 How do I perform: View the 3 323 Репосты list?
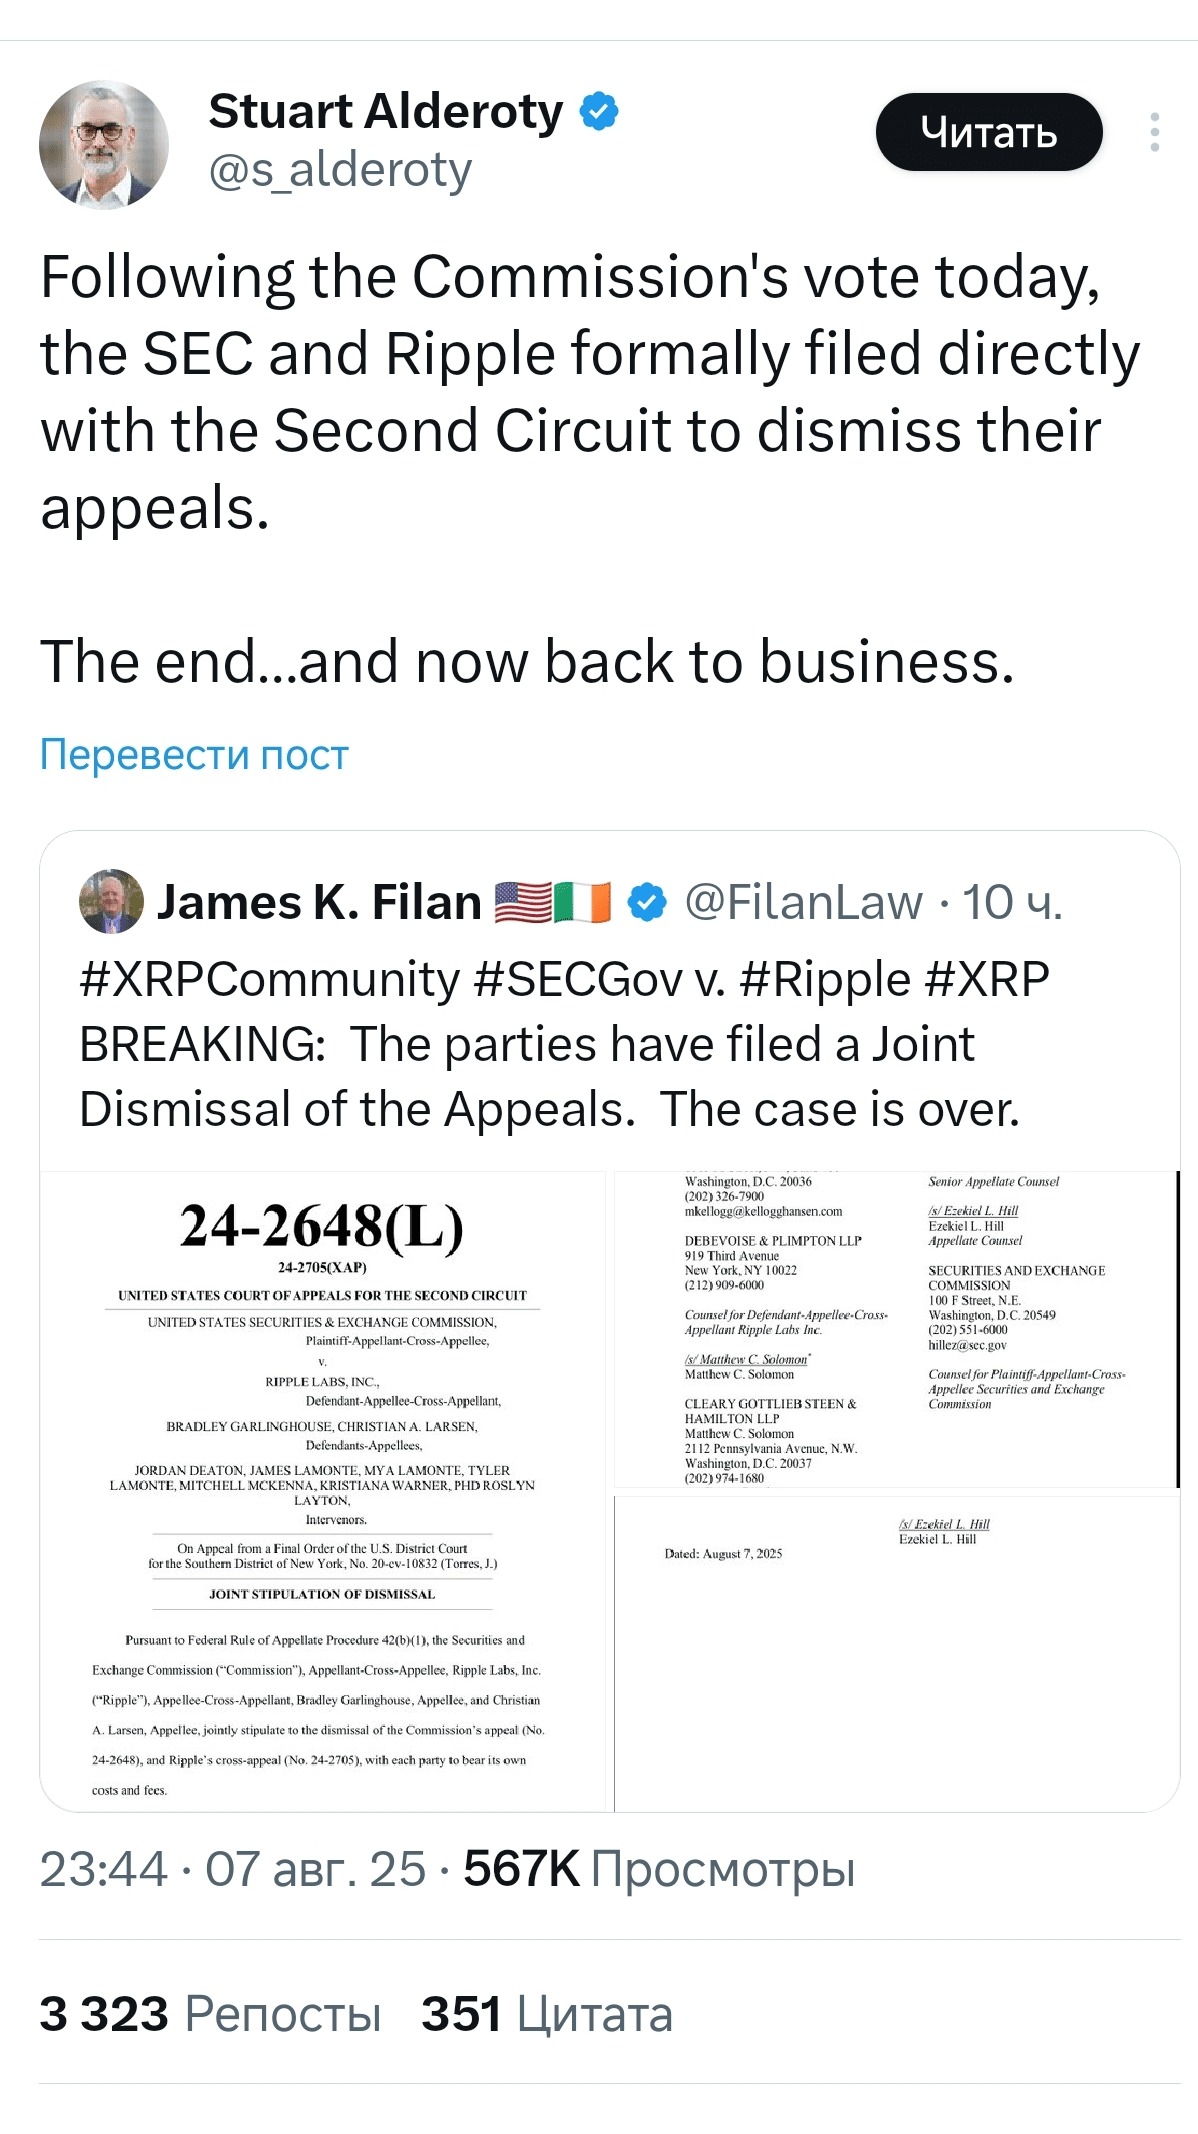[210, 2013]
